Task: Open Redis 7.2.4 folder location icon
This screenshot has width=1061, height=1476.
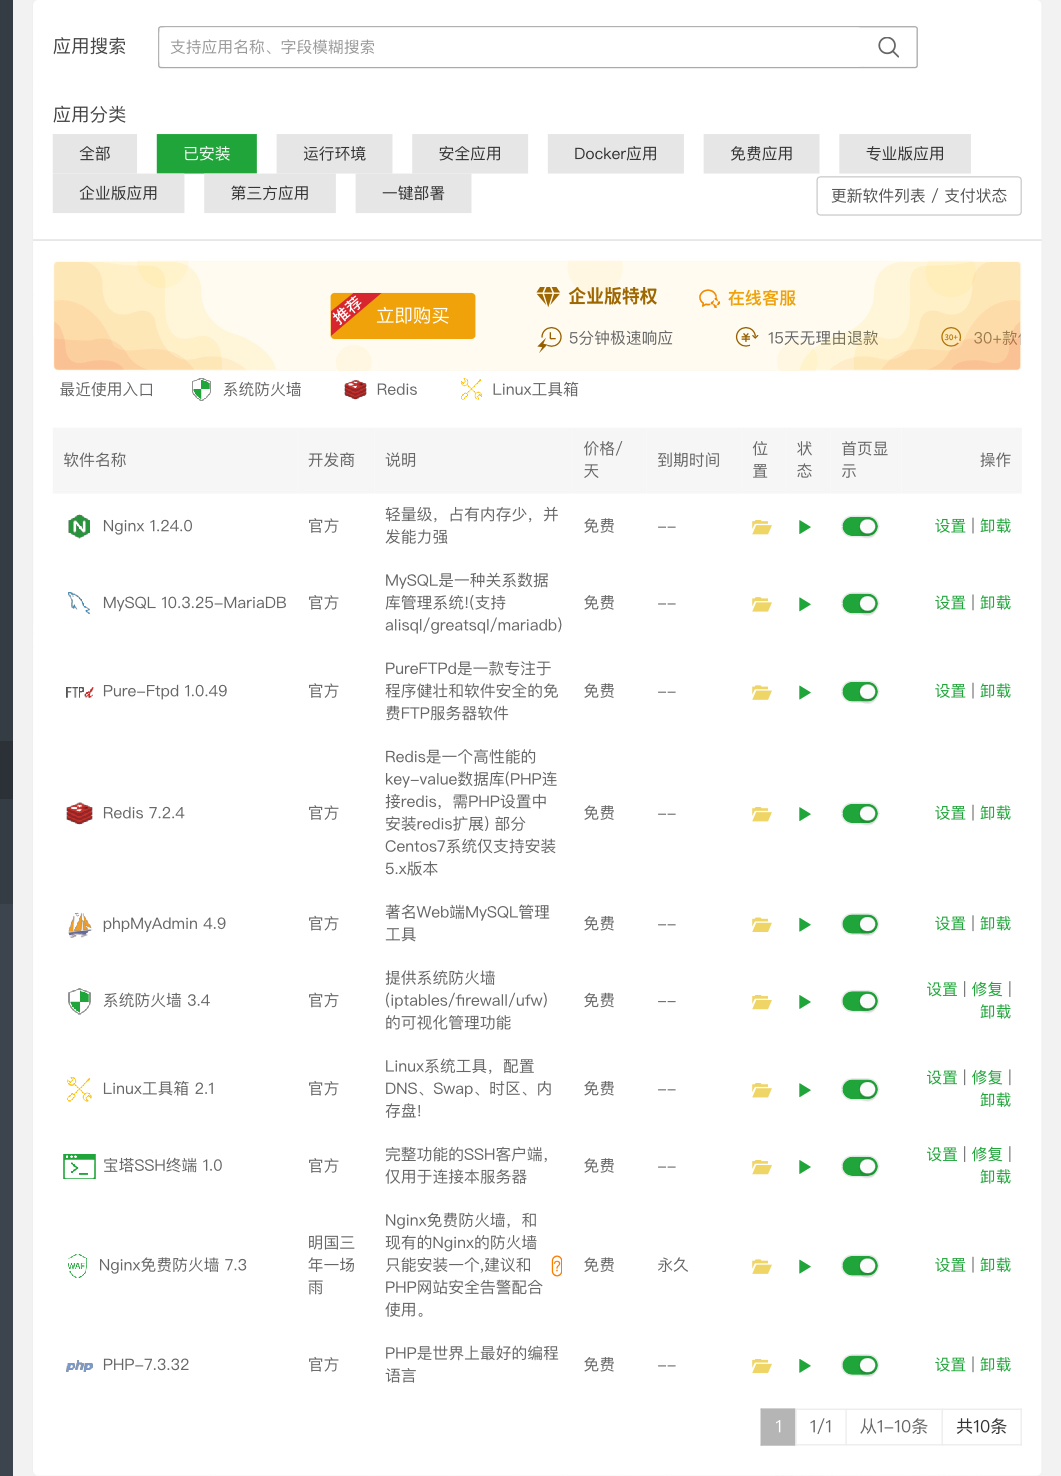Action: coord(761,814)
